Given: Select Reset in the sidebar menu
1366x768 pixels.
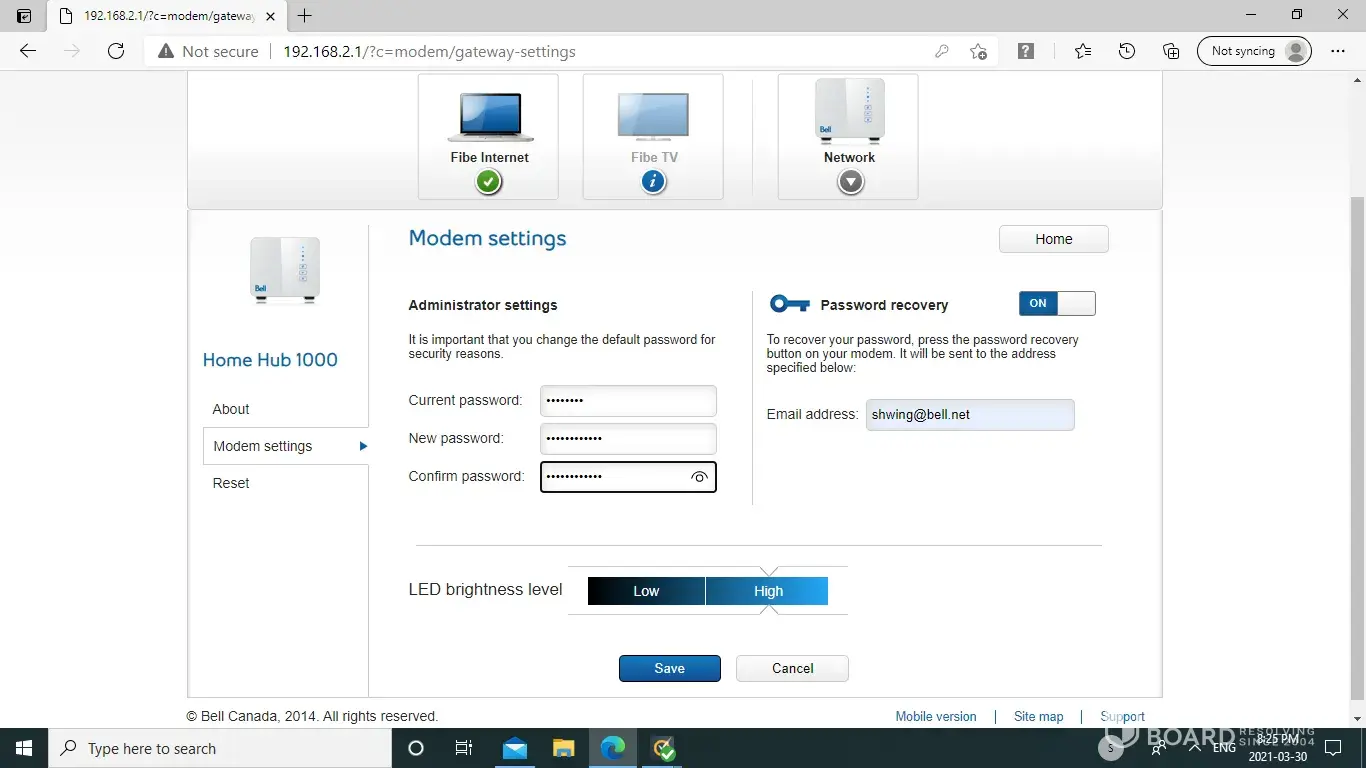Looking at the screenshot, I should (231, 483).
